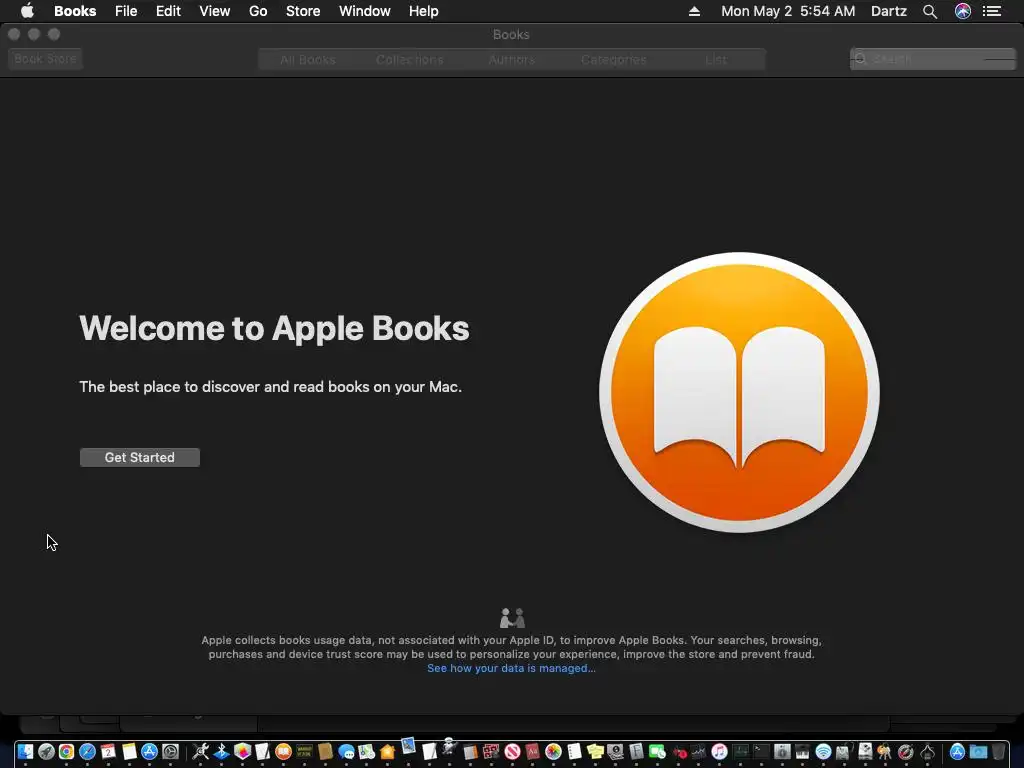Open the 'See how your data is managed' link
The height and width of the screenshot is (768, 1024).
pyautogui.click(x=511, y=668)
